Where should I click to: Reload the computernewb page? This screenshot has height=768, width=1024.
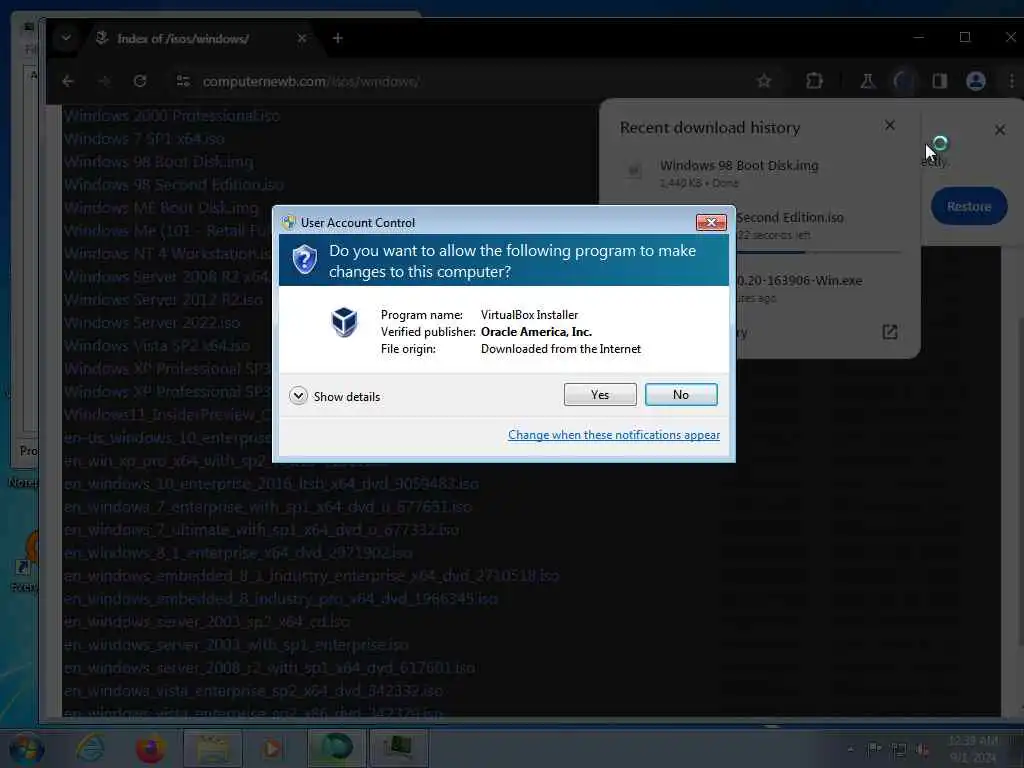[x=140, y=81]
